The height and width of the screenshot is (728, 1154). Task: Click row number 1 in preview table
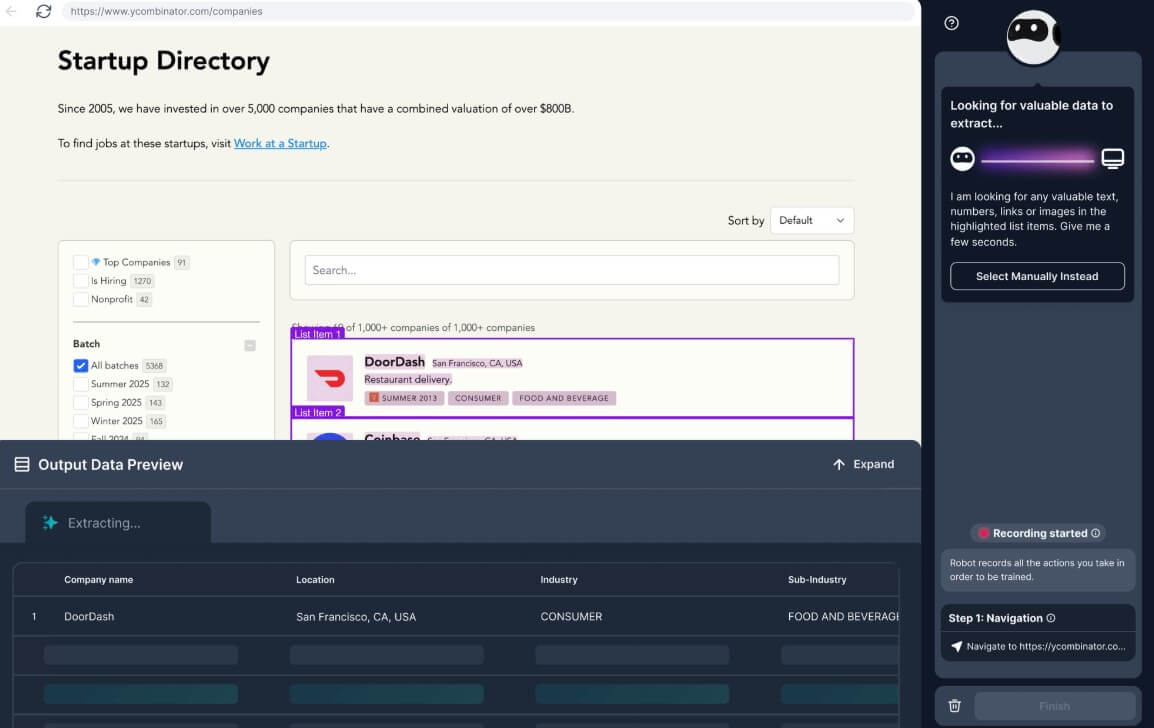click(x=34, y=617)
